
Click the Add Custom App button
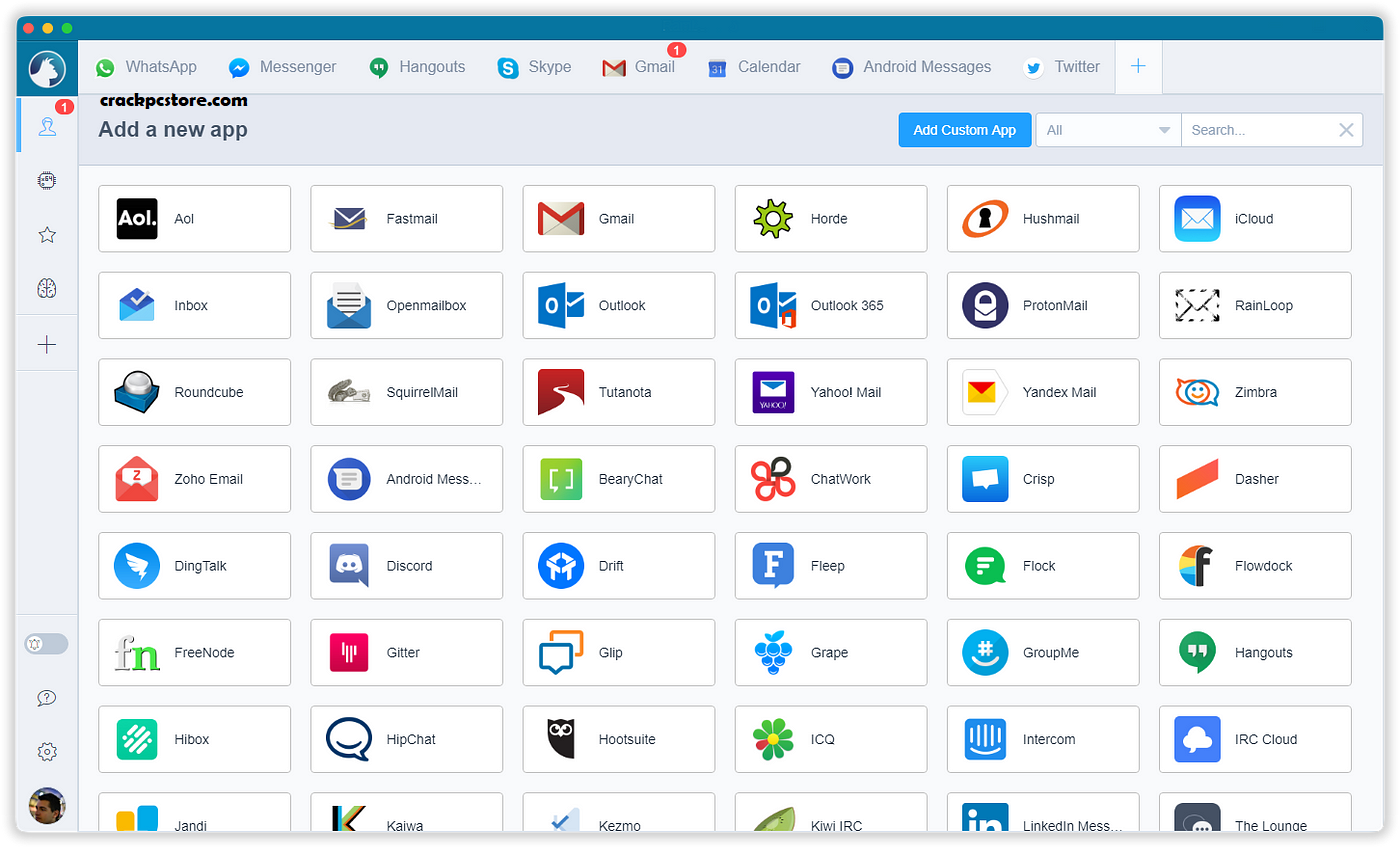965,130
